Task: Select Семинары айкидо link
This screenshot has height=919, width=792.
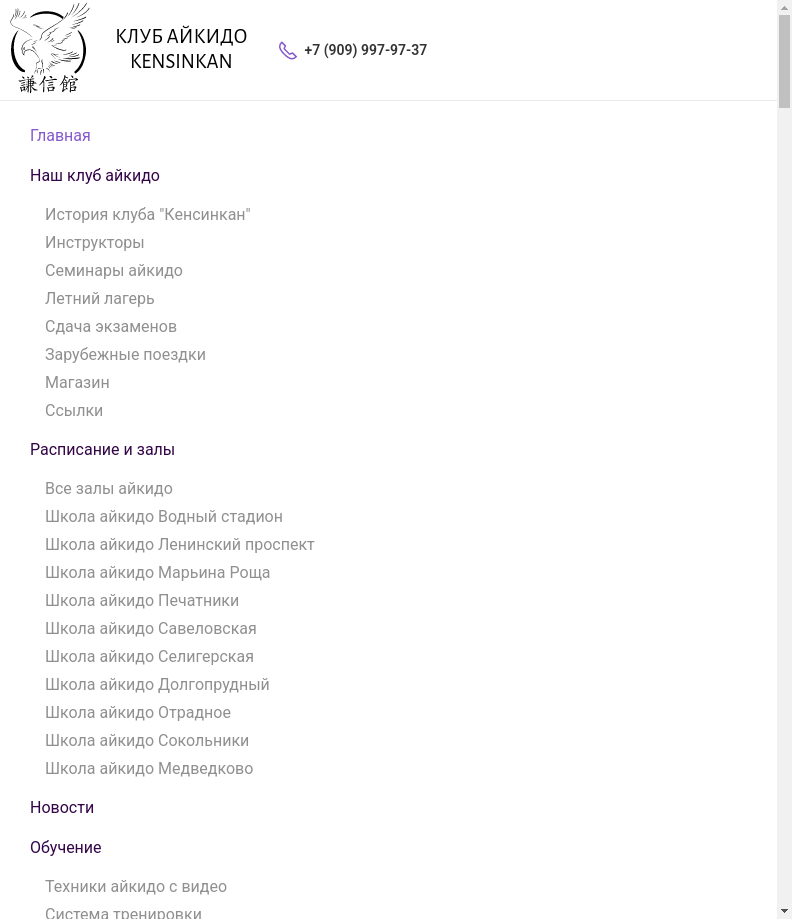Action: tap(114, 271)
